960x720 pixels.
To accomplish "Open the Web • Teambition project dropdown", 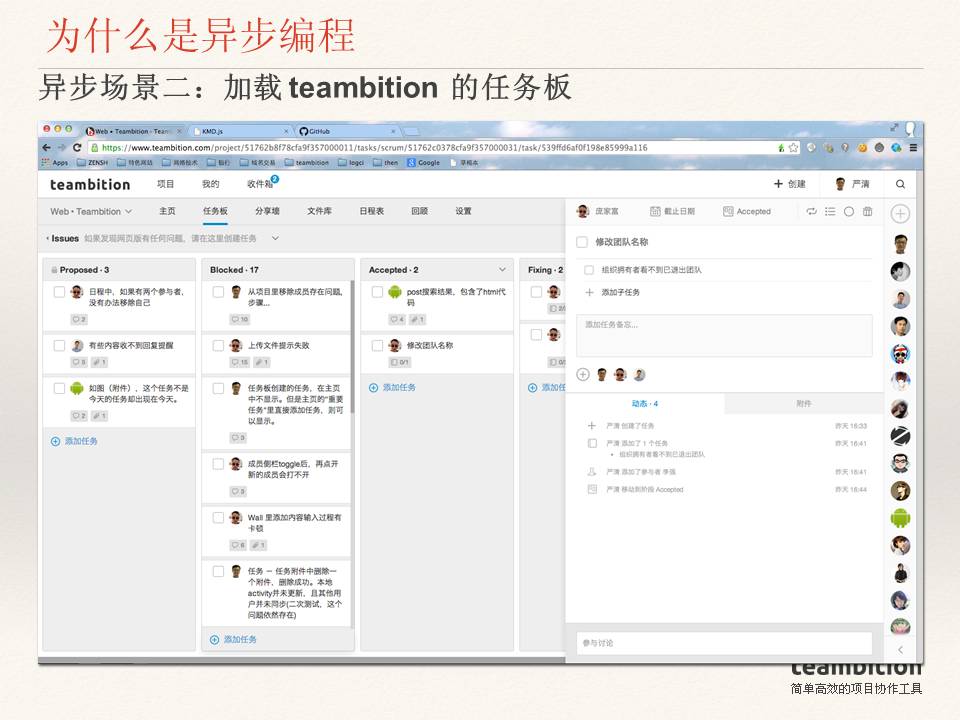I will pos(91,212).
